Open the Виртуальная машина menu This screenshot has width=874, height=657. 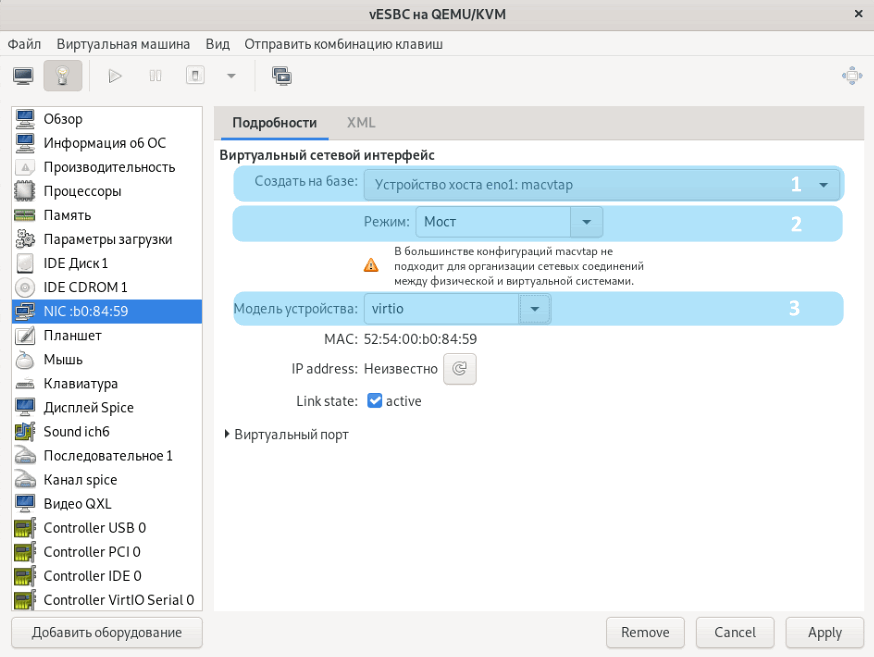123,44
